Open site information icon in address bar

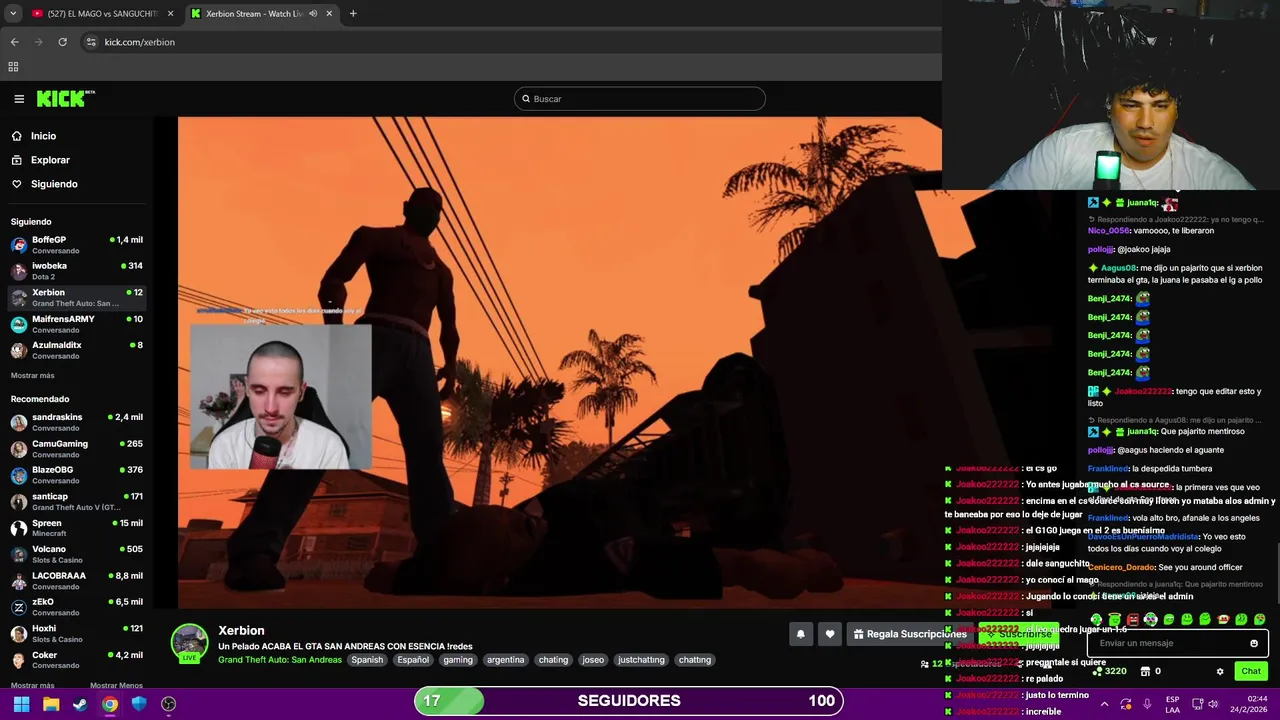coord(91,42)
